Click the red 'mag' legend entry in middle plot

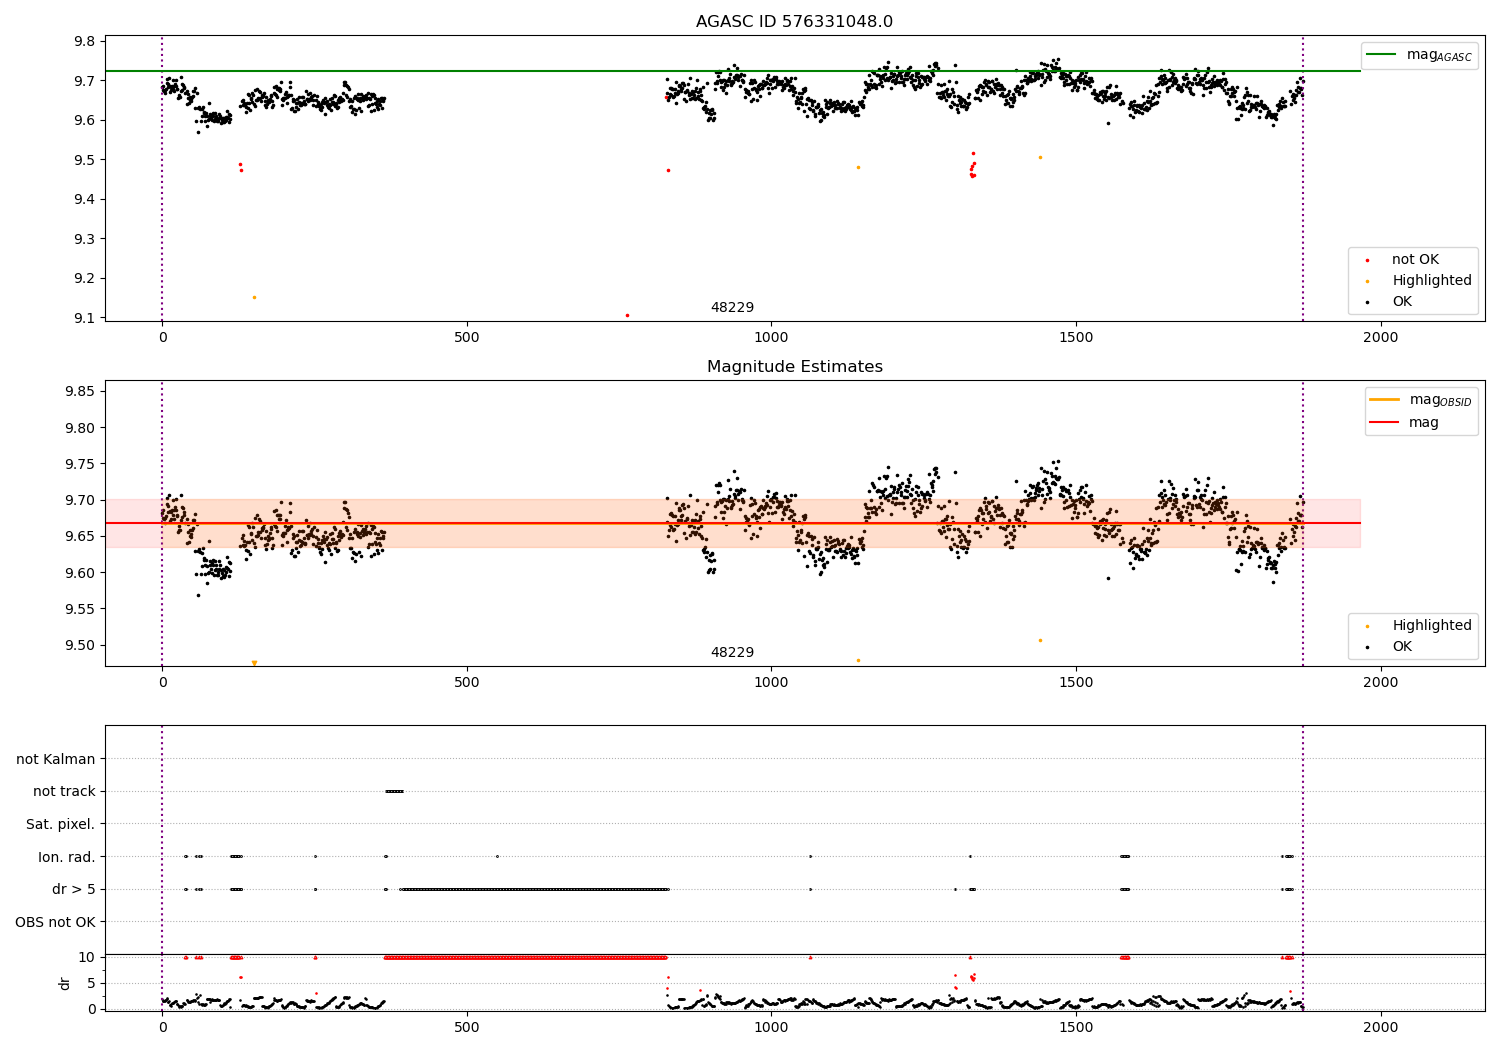click(1404, 423)
